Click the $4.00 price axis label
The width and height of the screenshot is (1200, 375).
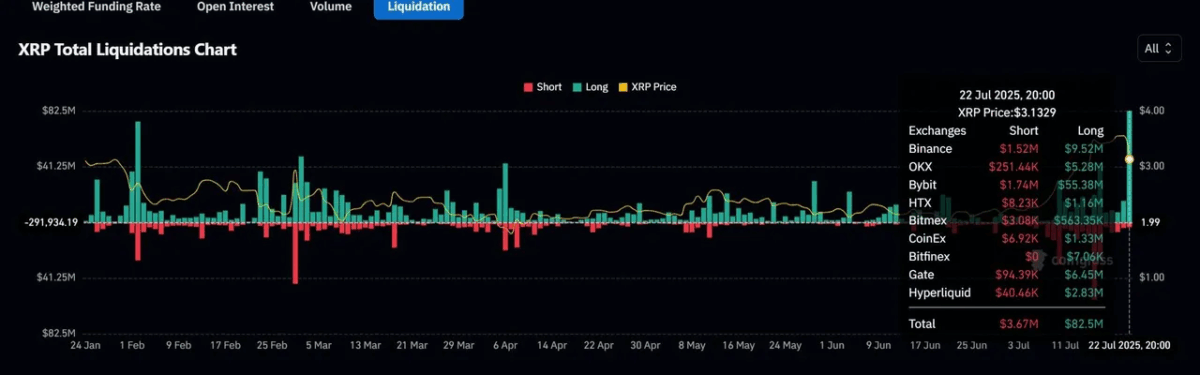1151,111
